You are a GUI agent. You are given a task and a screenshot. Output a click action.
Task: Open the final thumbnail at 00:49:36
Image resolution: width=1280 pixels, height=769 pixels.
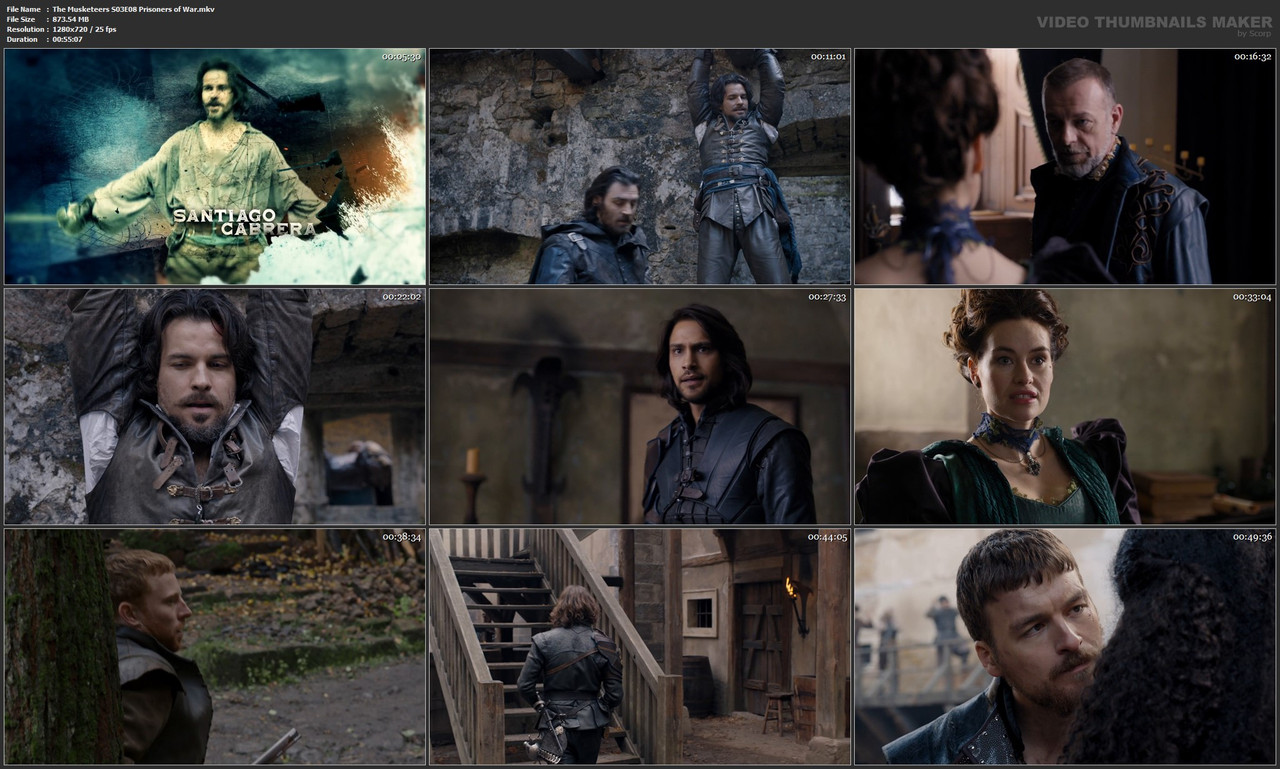(1064, 647)
